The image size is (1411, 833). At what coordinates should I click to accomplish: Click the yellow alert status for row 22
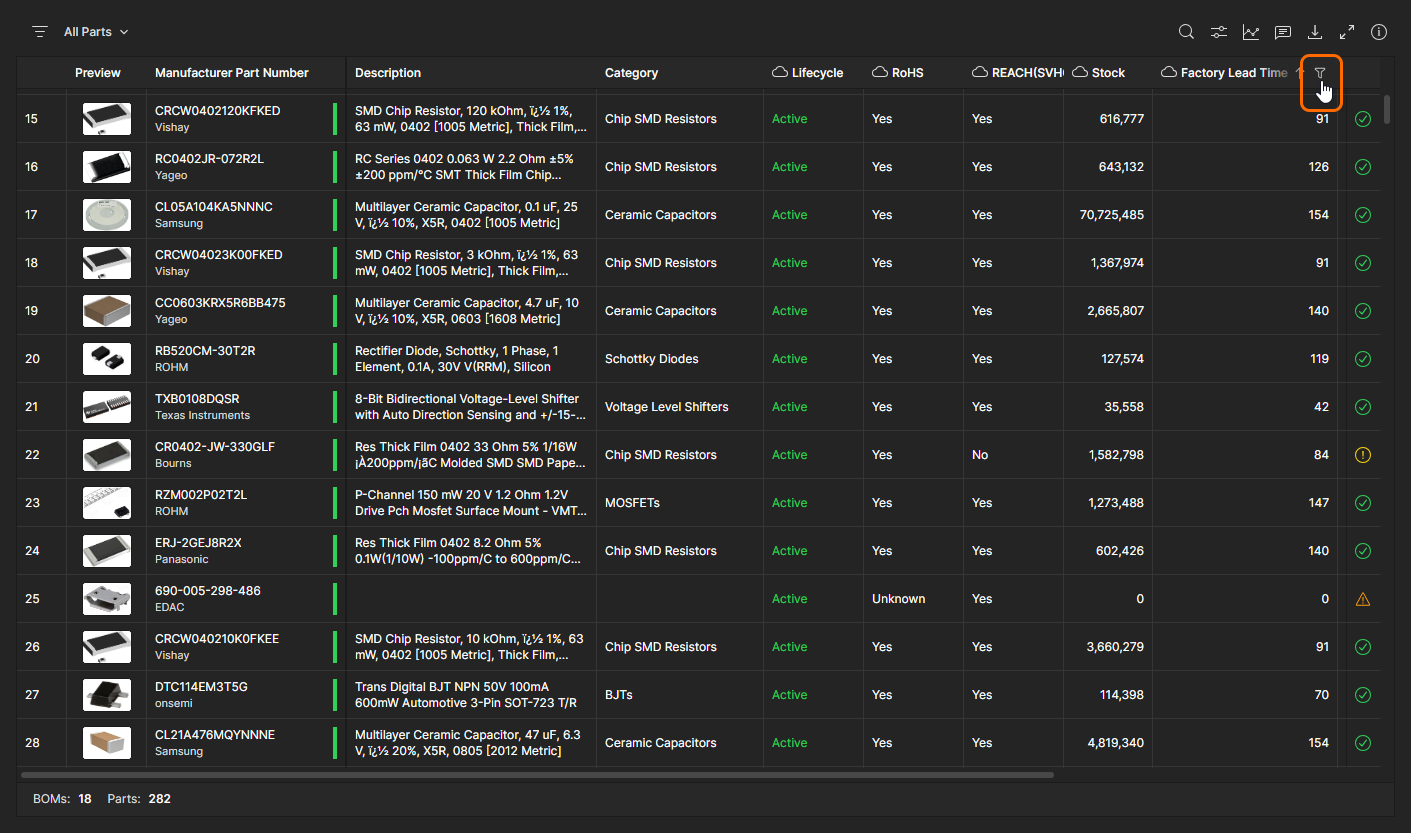tap(1362, 455)
